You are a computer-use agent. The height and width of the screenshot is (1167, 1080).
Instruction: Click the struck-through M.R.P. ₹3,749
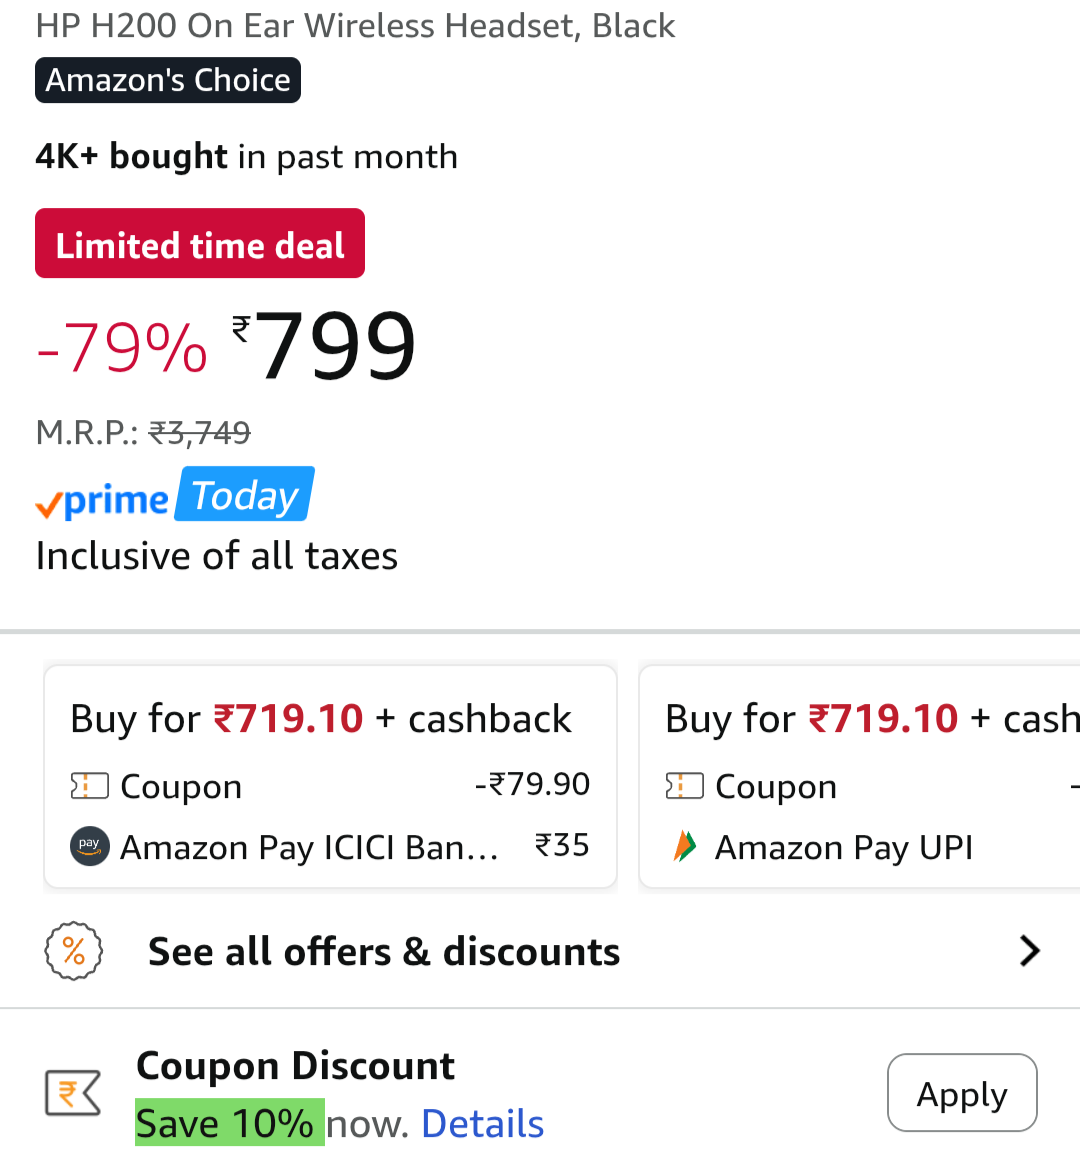199,433
